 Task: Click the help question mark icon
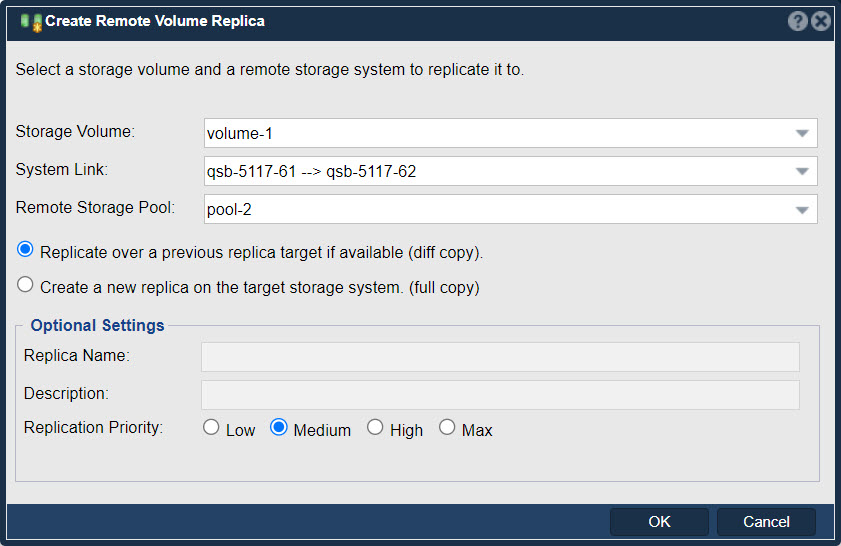tap(798, 21)
